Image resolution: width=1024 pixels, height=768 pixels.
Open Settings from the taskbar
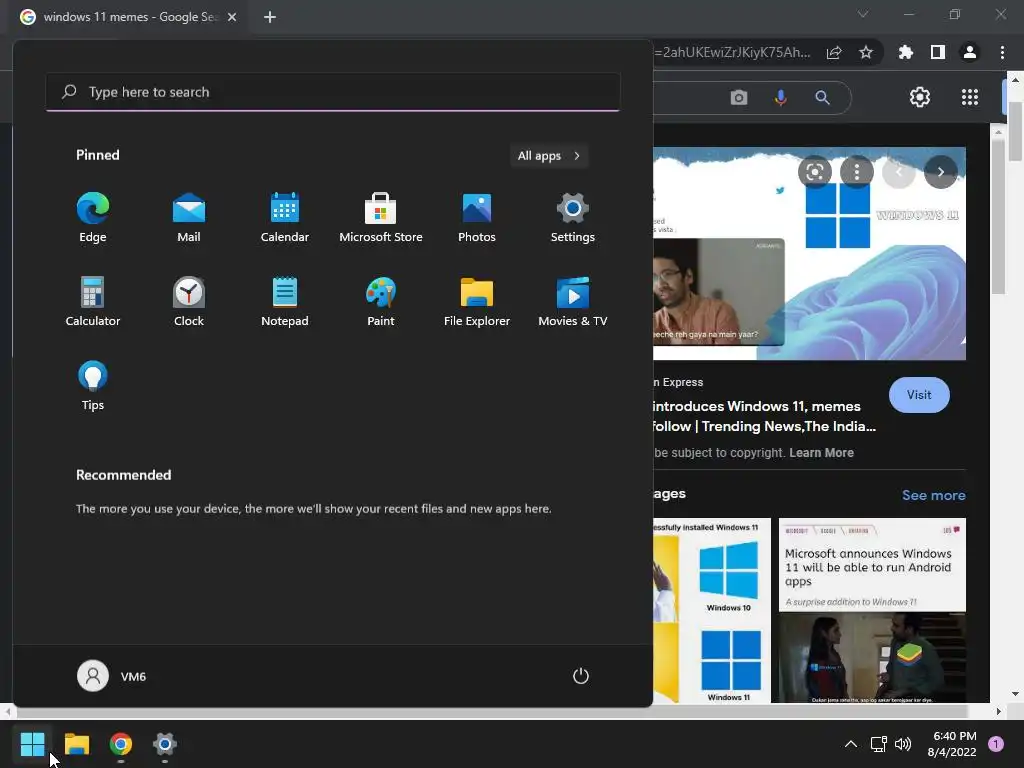[165, 744]
